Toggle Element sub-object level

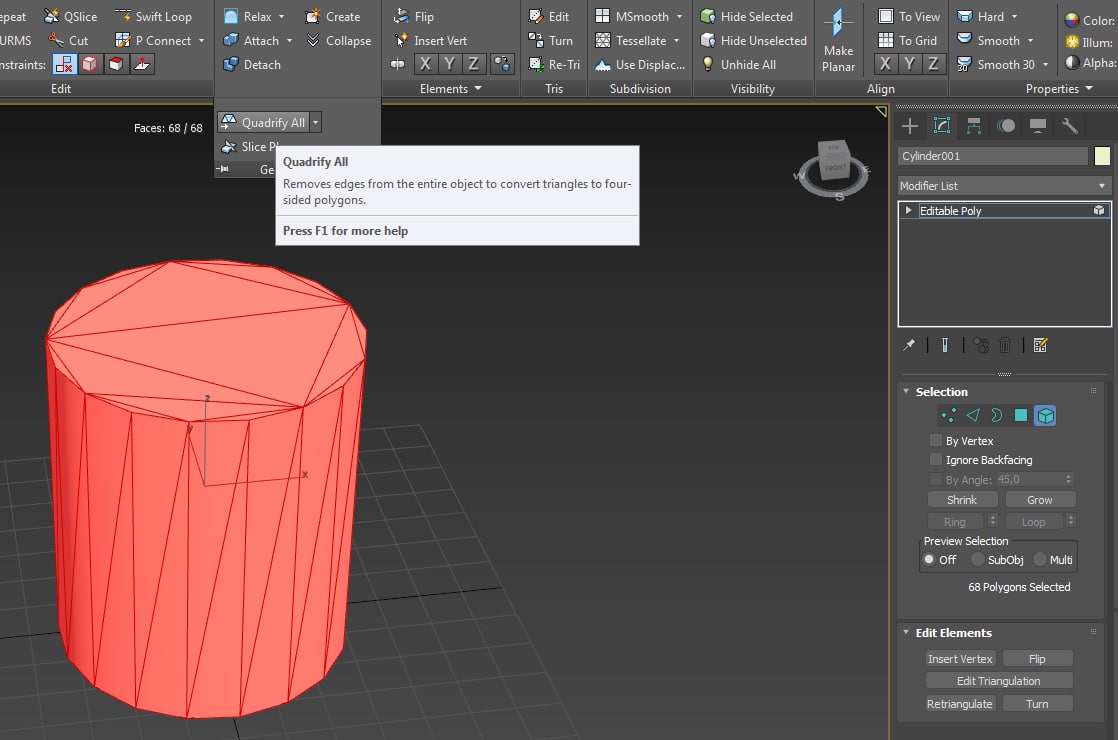(1045, 416)
